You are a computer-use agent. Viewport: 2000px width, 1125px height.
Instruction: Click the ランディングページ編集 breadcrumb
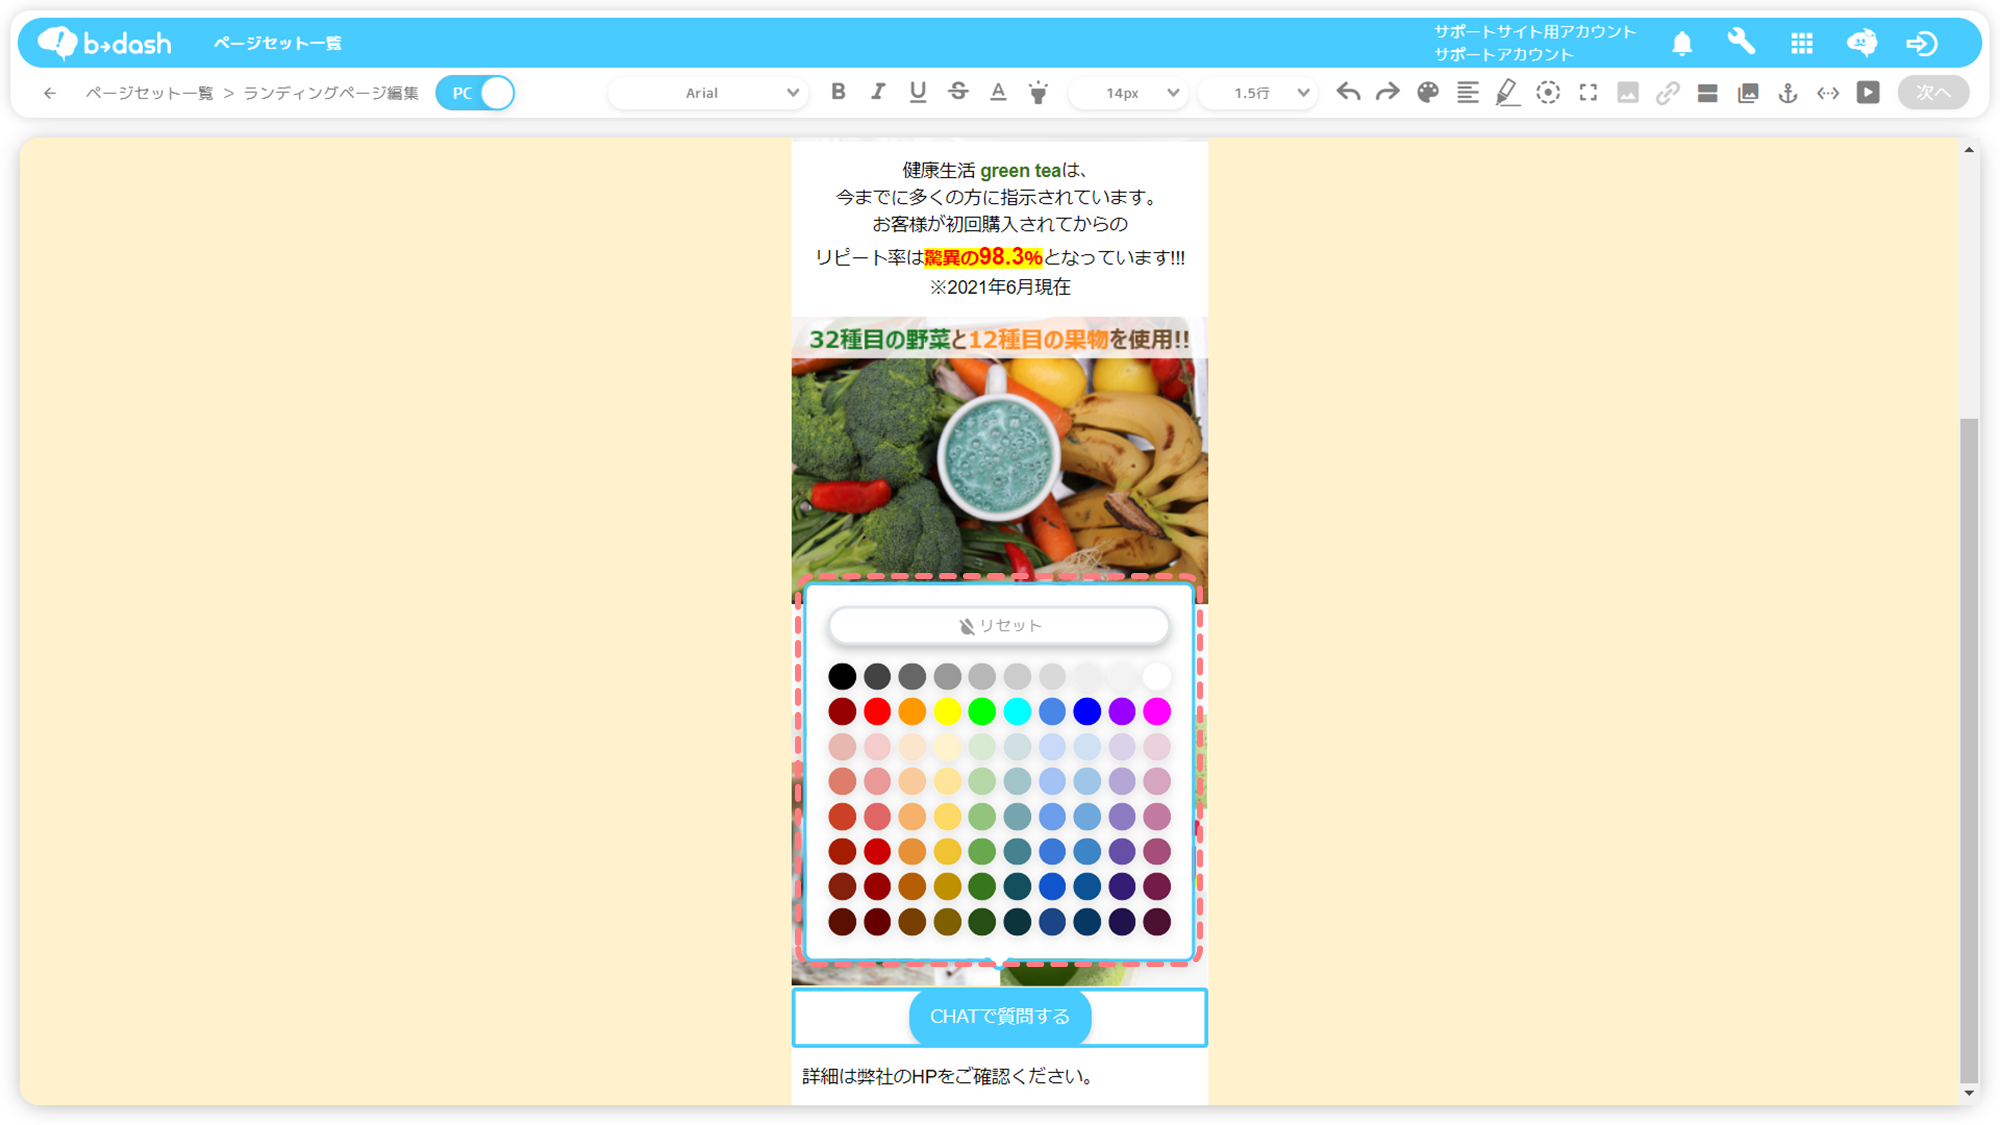click(331, 93)
